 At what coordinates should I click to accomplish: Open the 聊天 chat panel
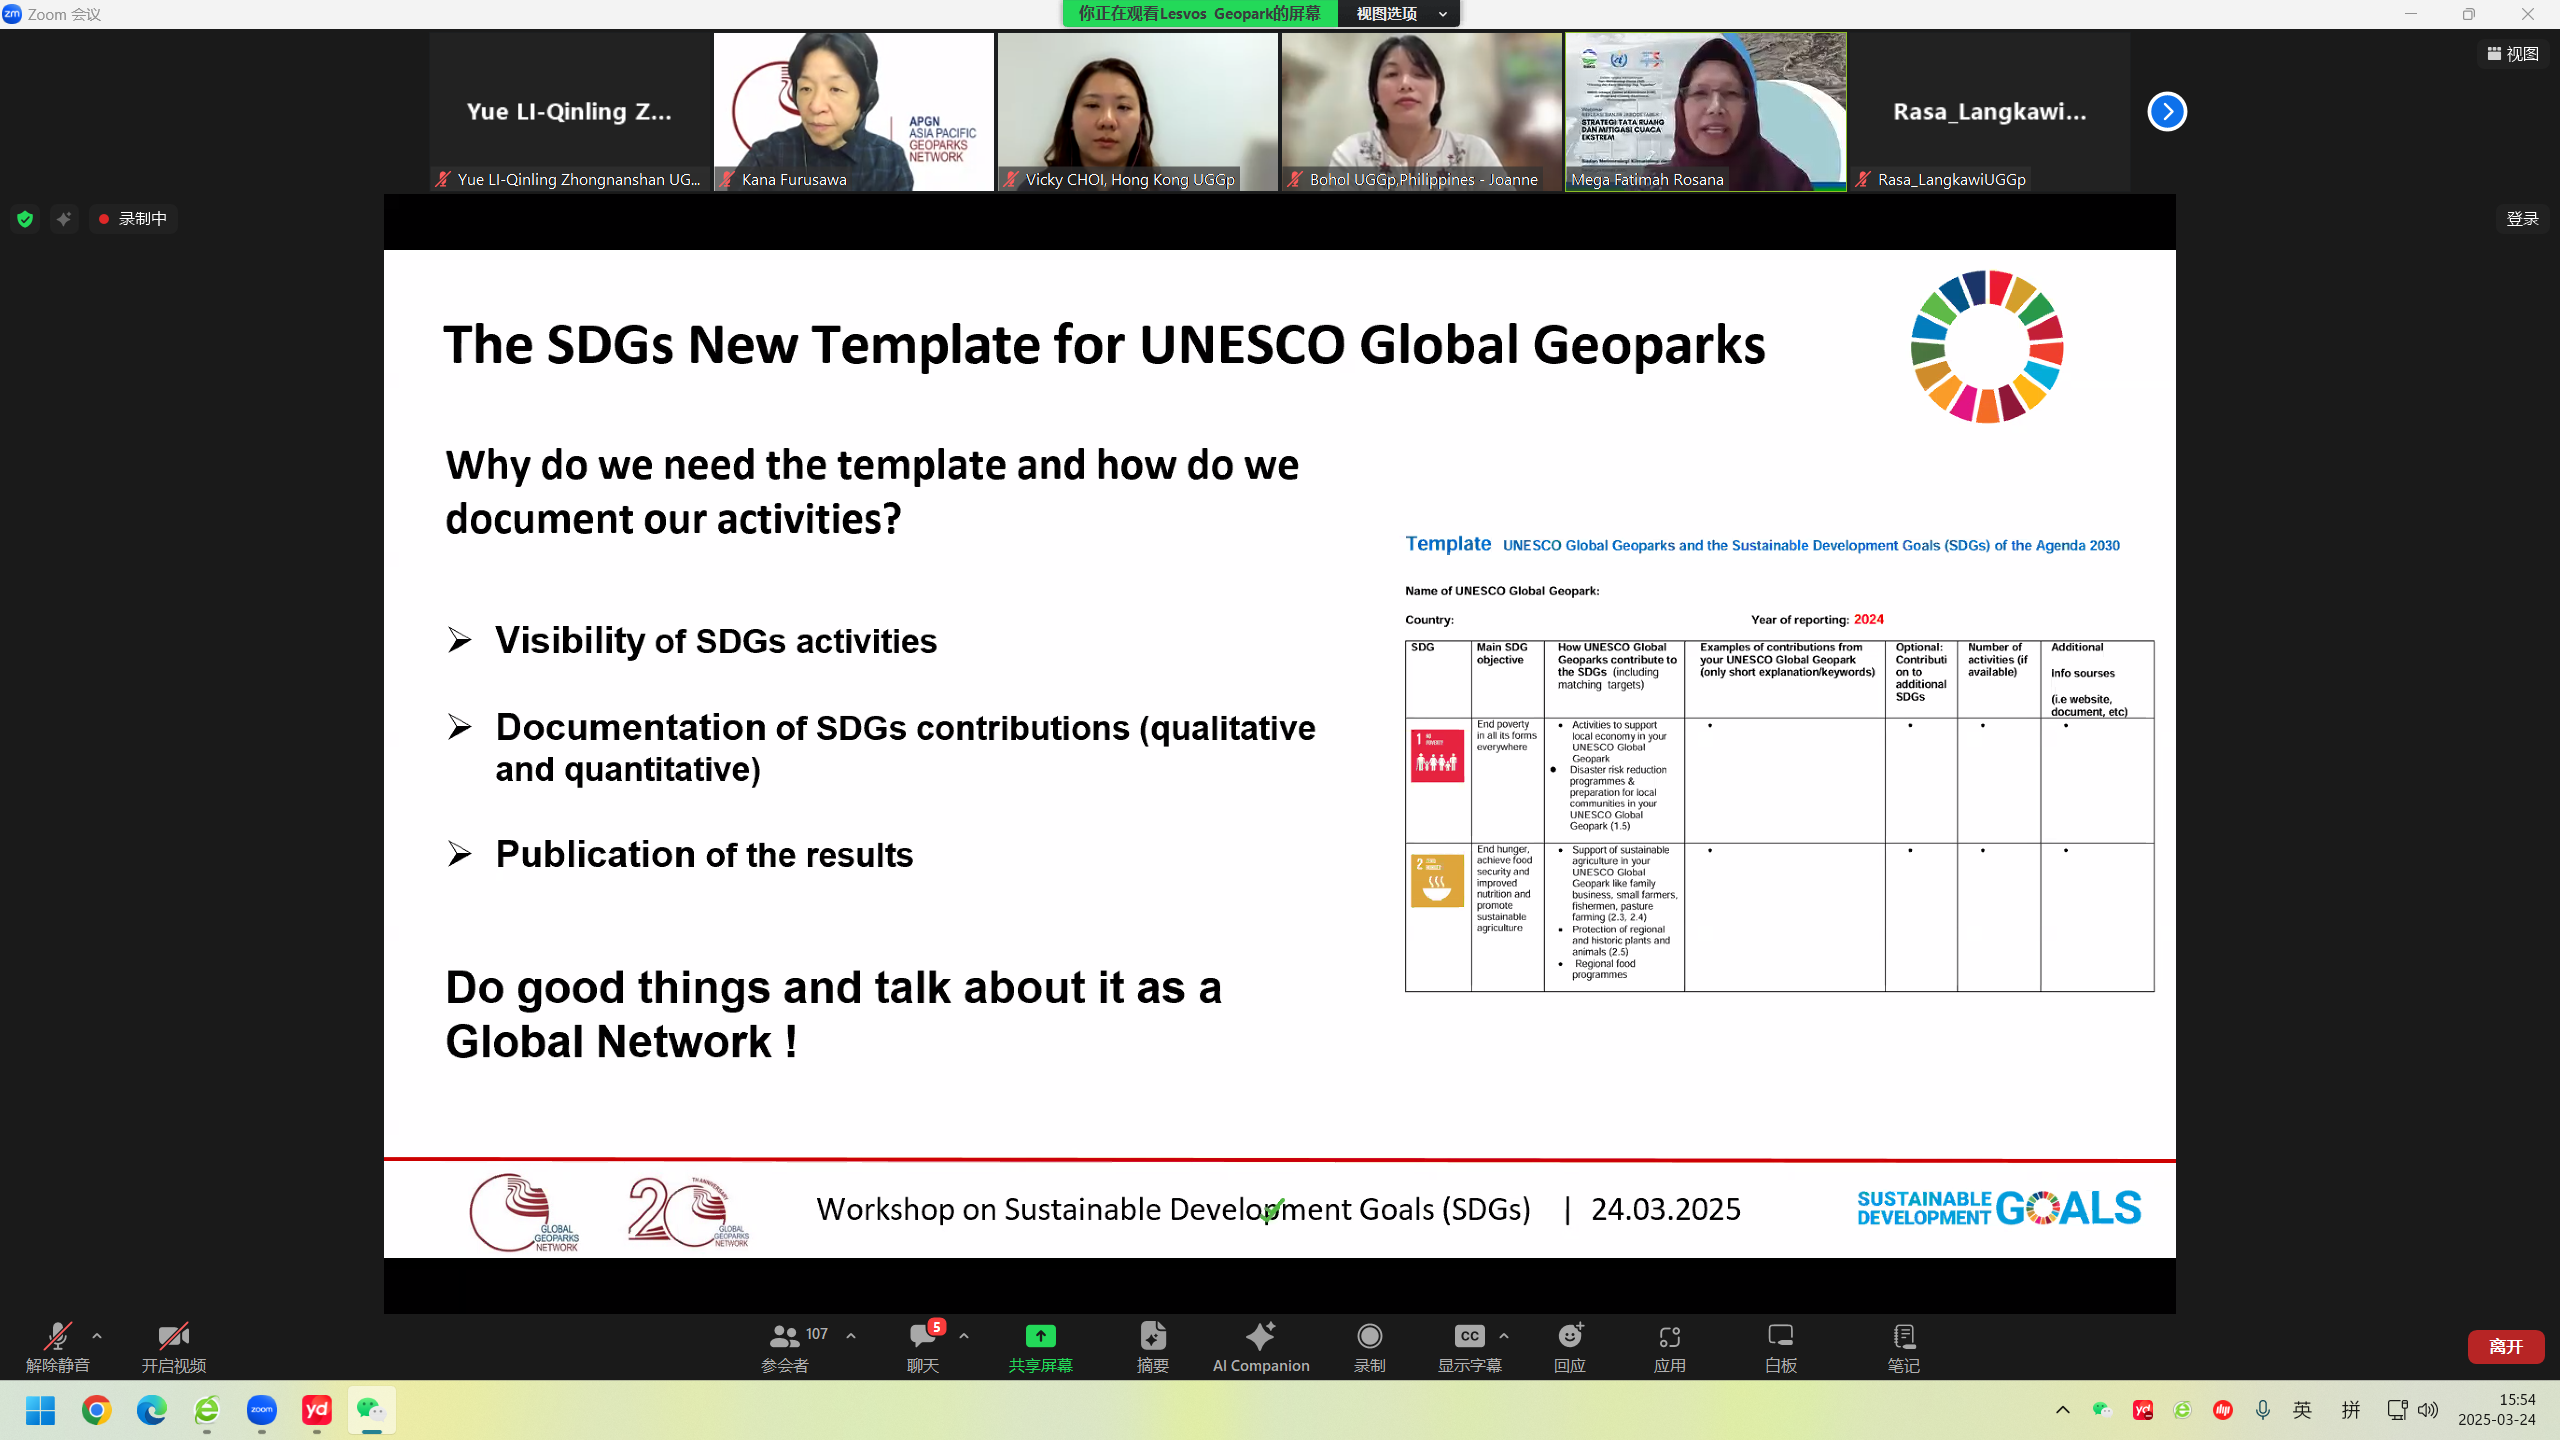922,1346
